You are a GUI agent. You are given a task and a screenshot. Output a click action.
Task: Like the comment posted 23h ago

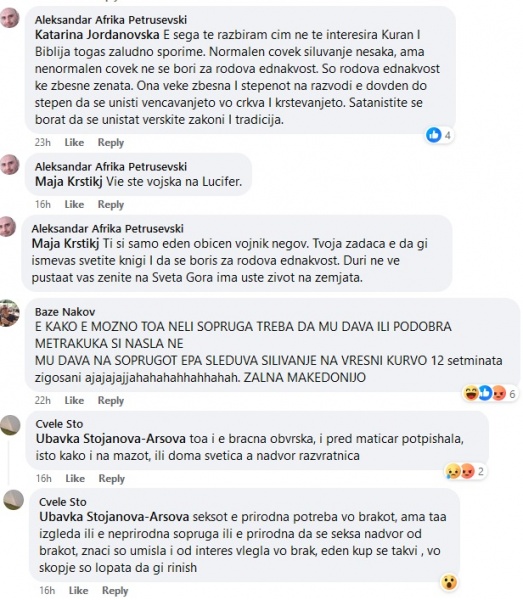click(74, 142)
